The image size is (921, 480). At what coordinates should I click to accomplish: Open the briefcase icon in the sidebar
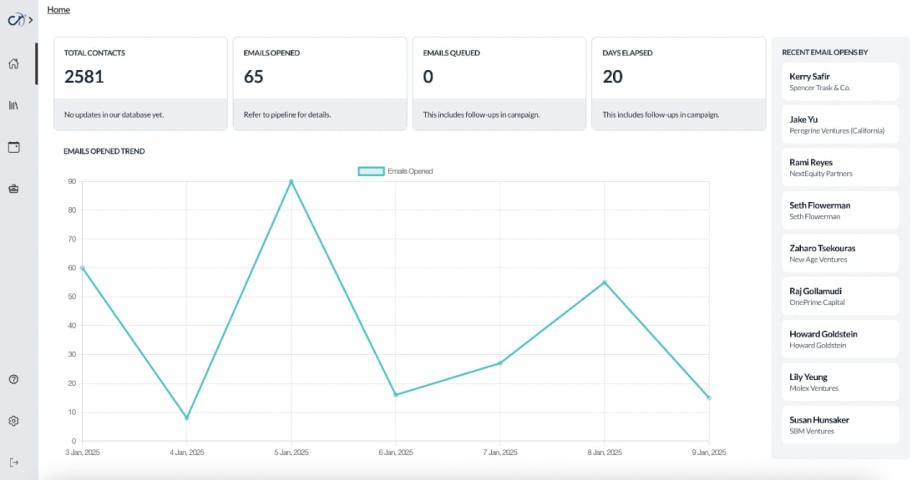click(14, 188)
